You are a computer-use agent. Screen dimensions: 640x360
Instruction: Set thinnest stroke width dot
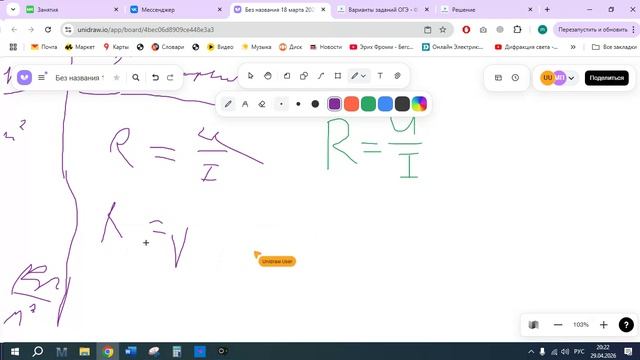281,104
